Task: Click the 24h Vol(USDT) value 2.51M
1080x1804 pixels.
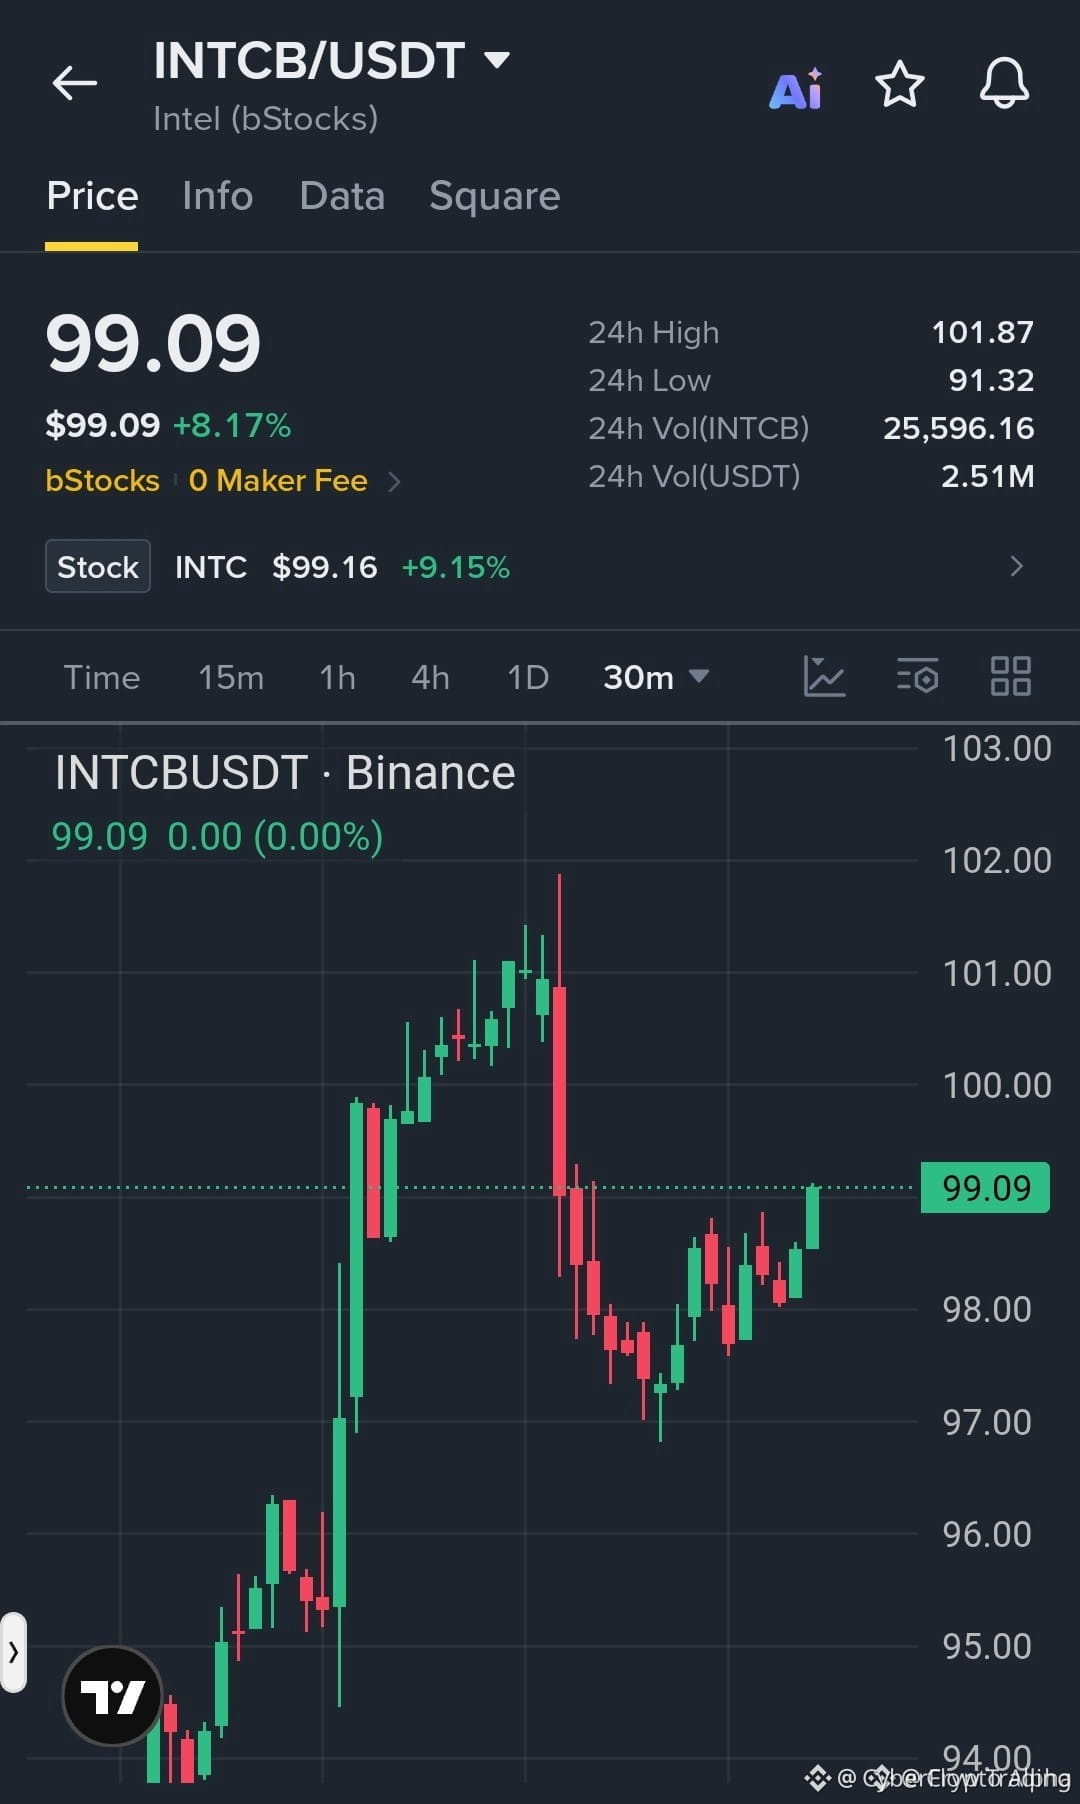Action: coord(987,476)
